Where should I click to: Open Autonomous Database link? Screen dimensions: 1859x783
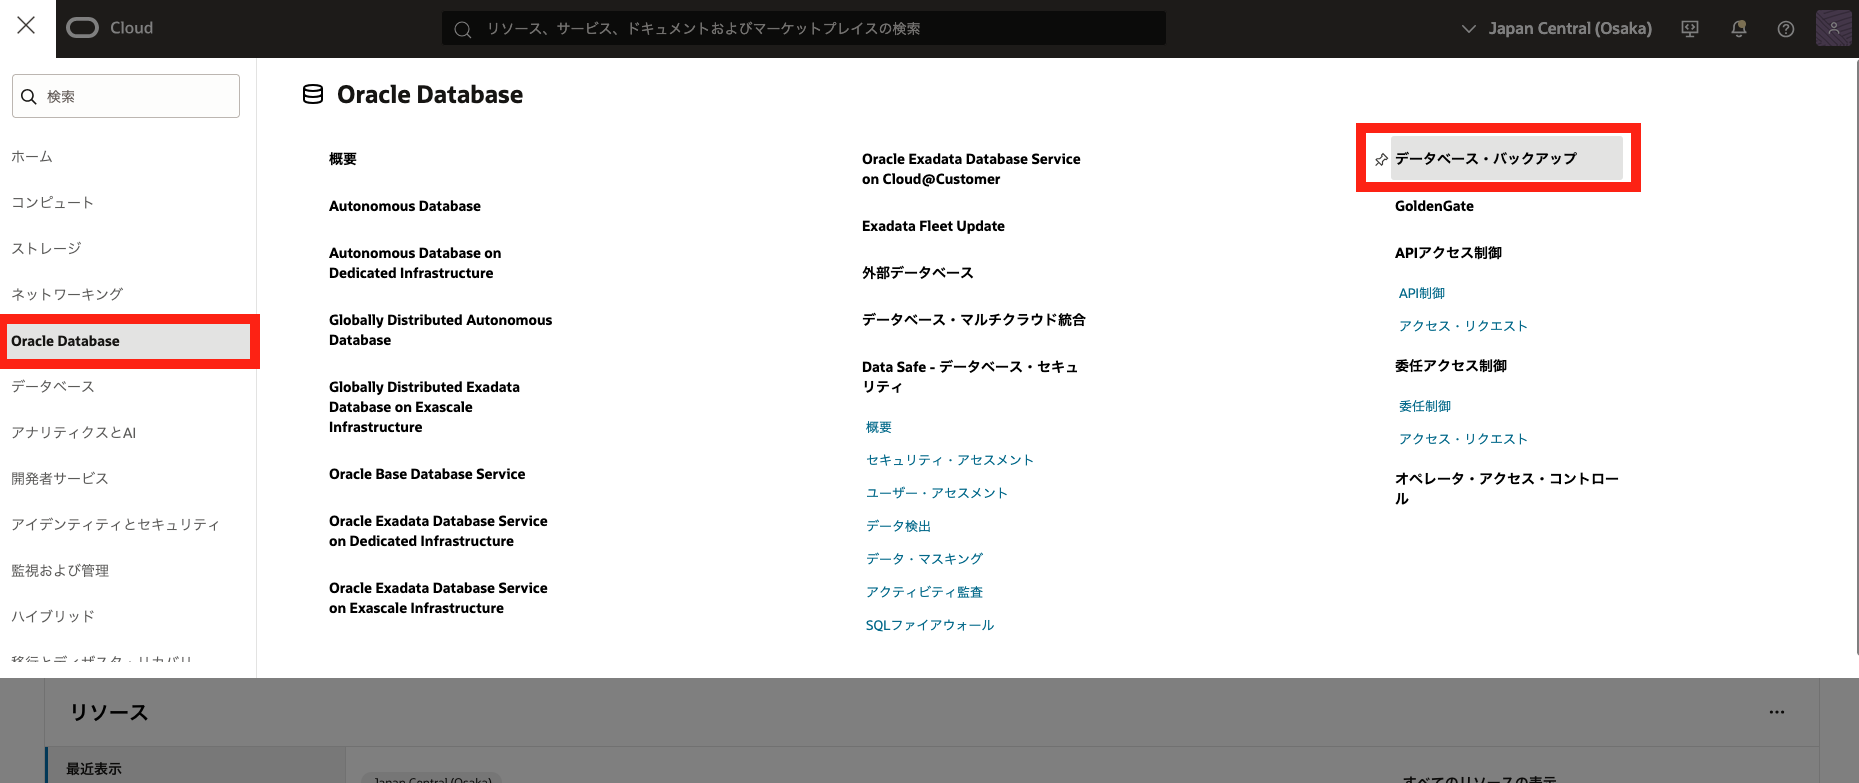point(405,206)
